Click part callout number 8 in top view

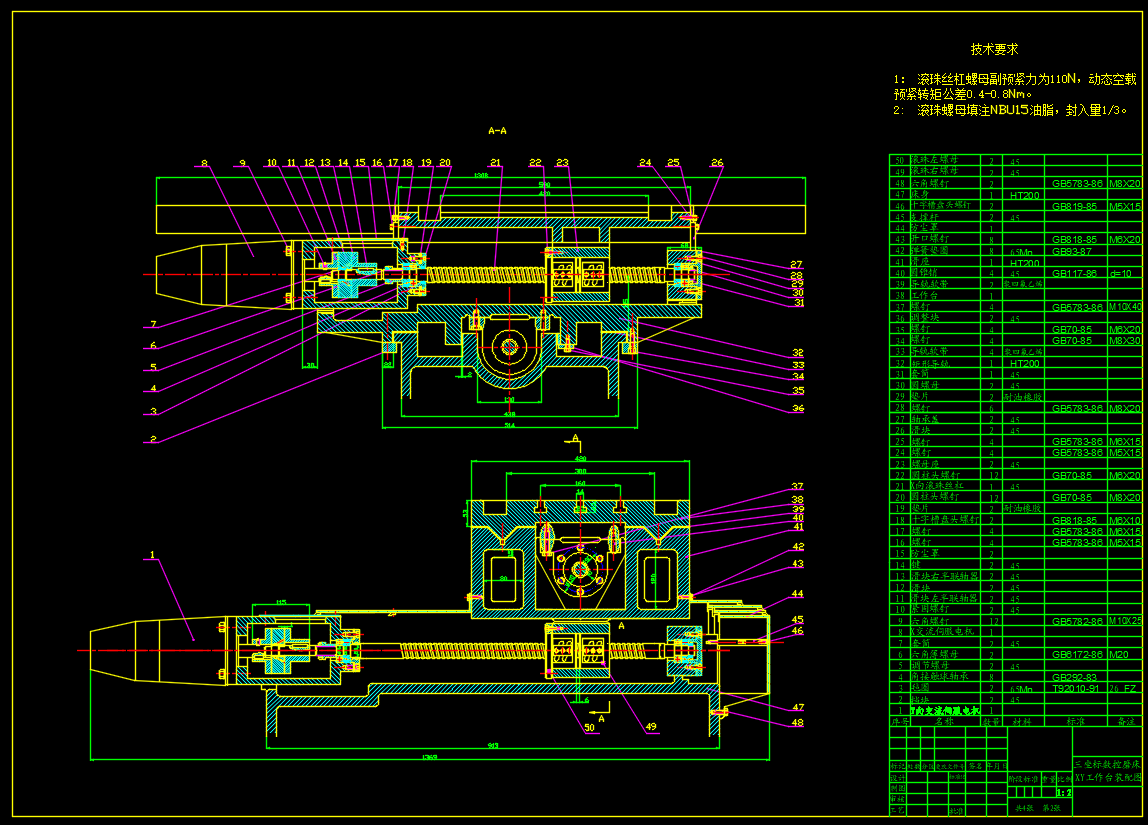tap(204, 162)
